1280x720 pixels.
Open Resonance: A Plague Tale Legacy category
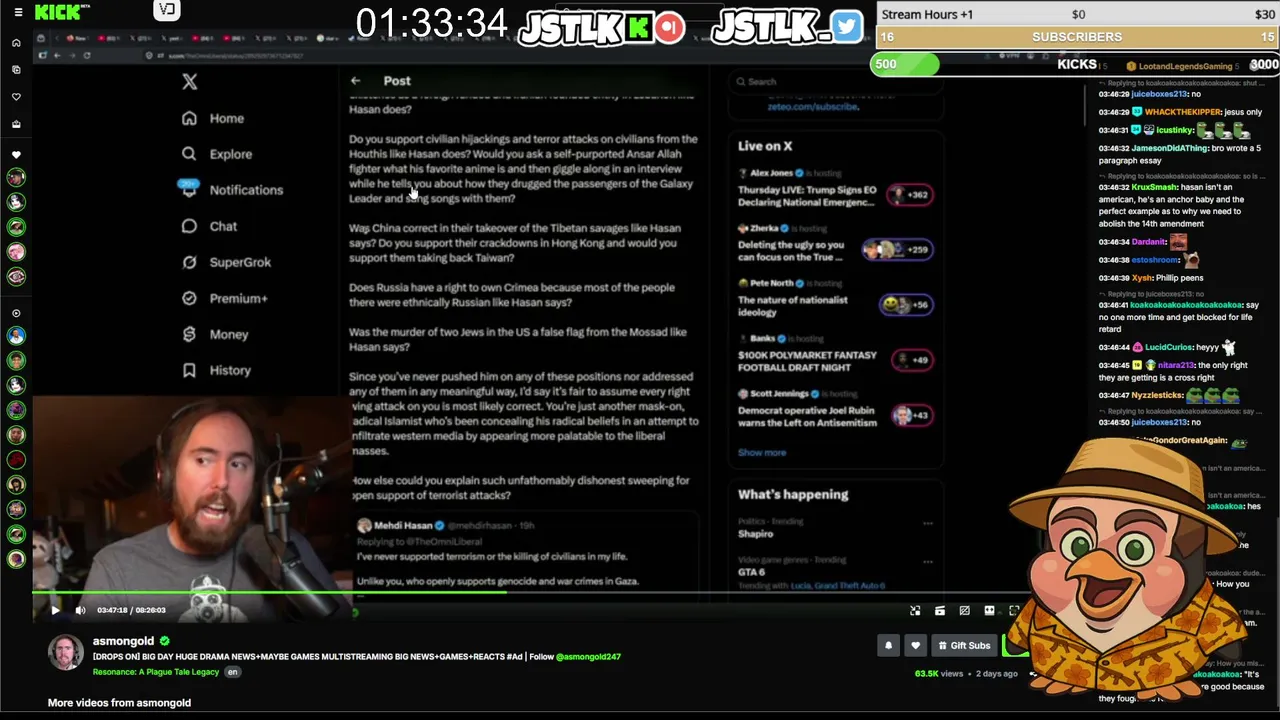click(156, 672)
